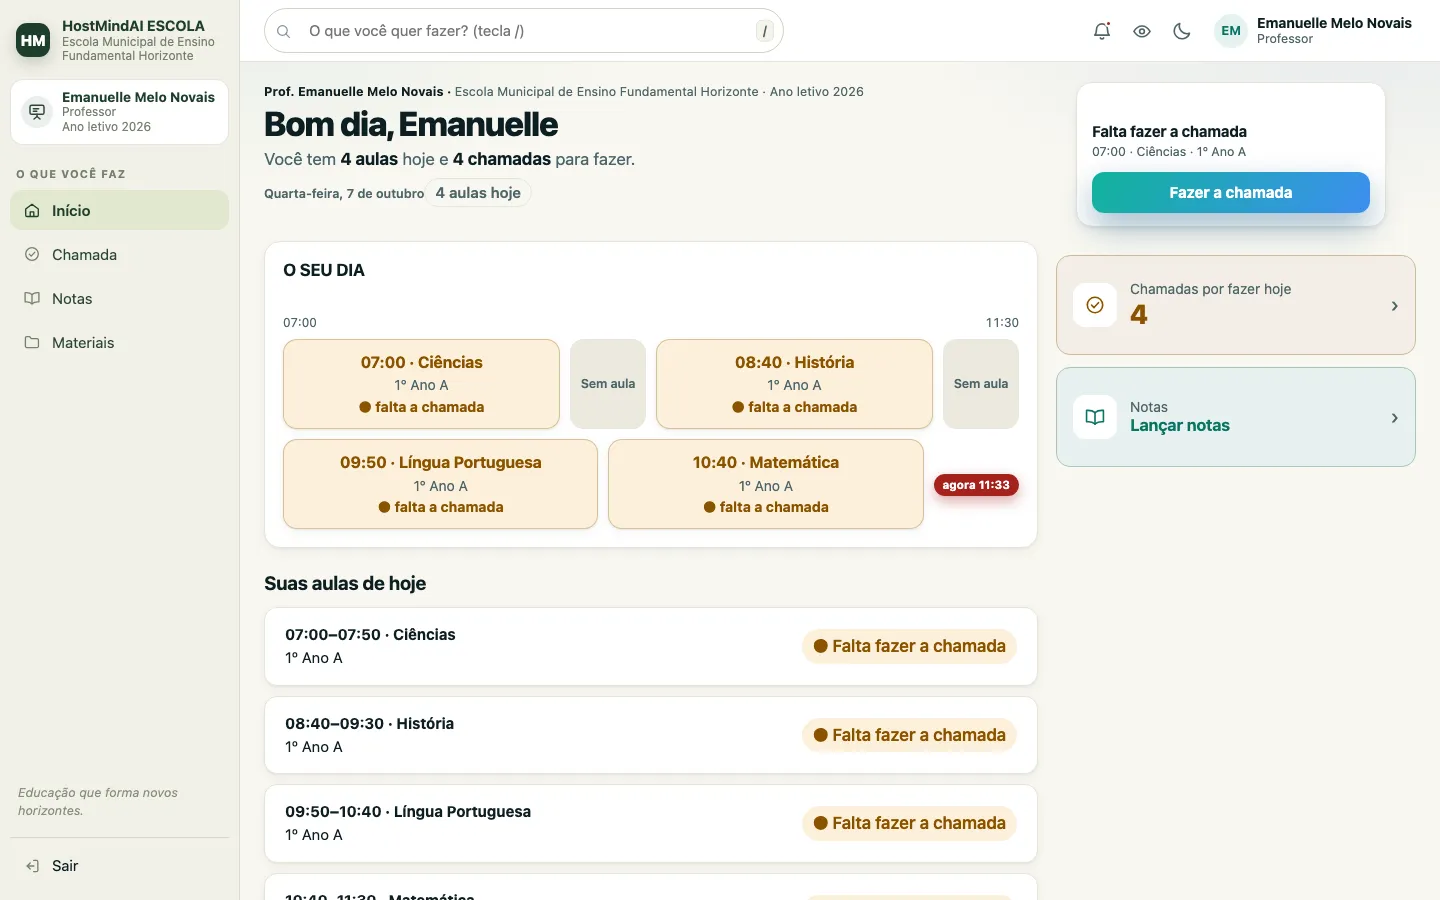The width and height of the screenshot is (1440, 900).
Task: Click the '4 aulas hoje' pill
Action: tap(478, 193)
